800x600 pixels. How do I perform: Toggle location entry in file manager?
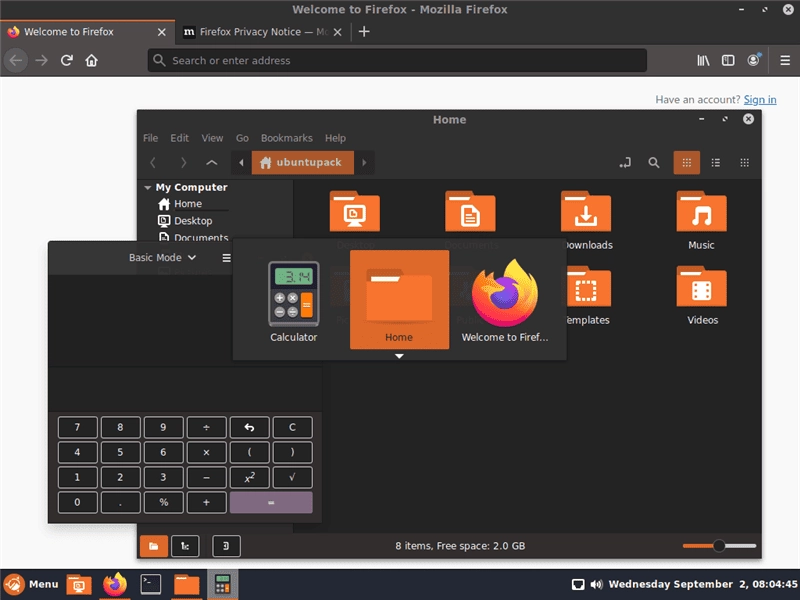point(625,163)
